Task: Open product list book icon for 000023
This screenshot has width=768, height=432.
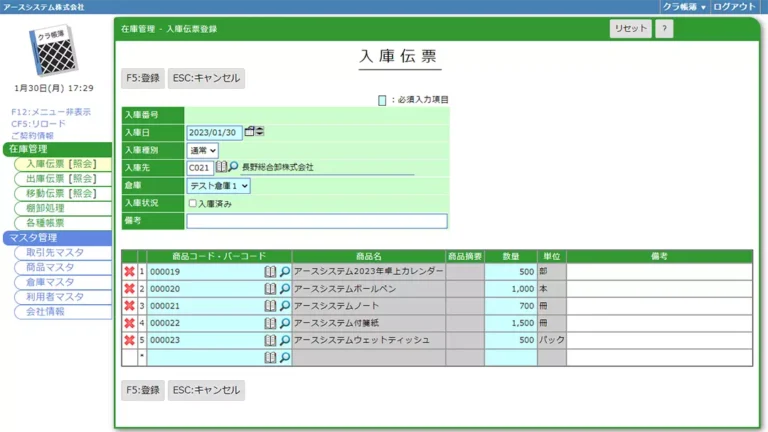Action: coord(270,340)
